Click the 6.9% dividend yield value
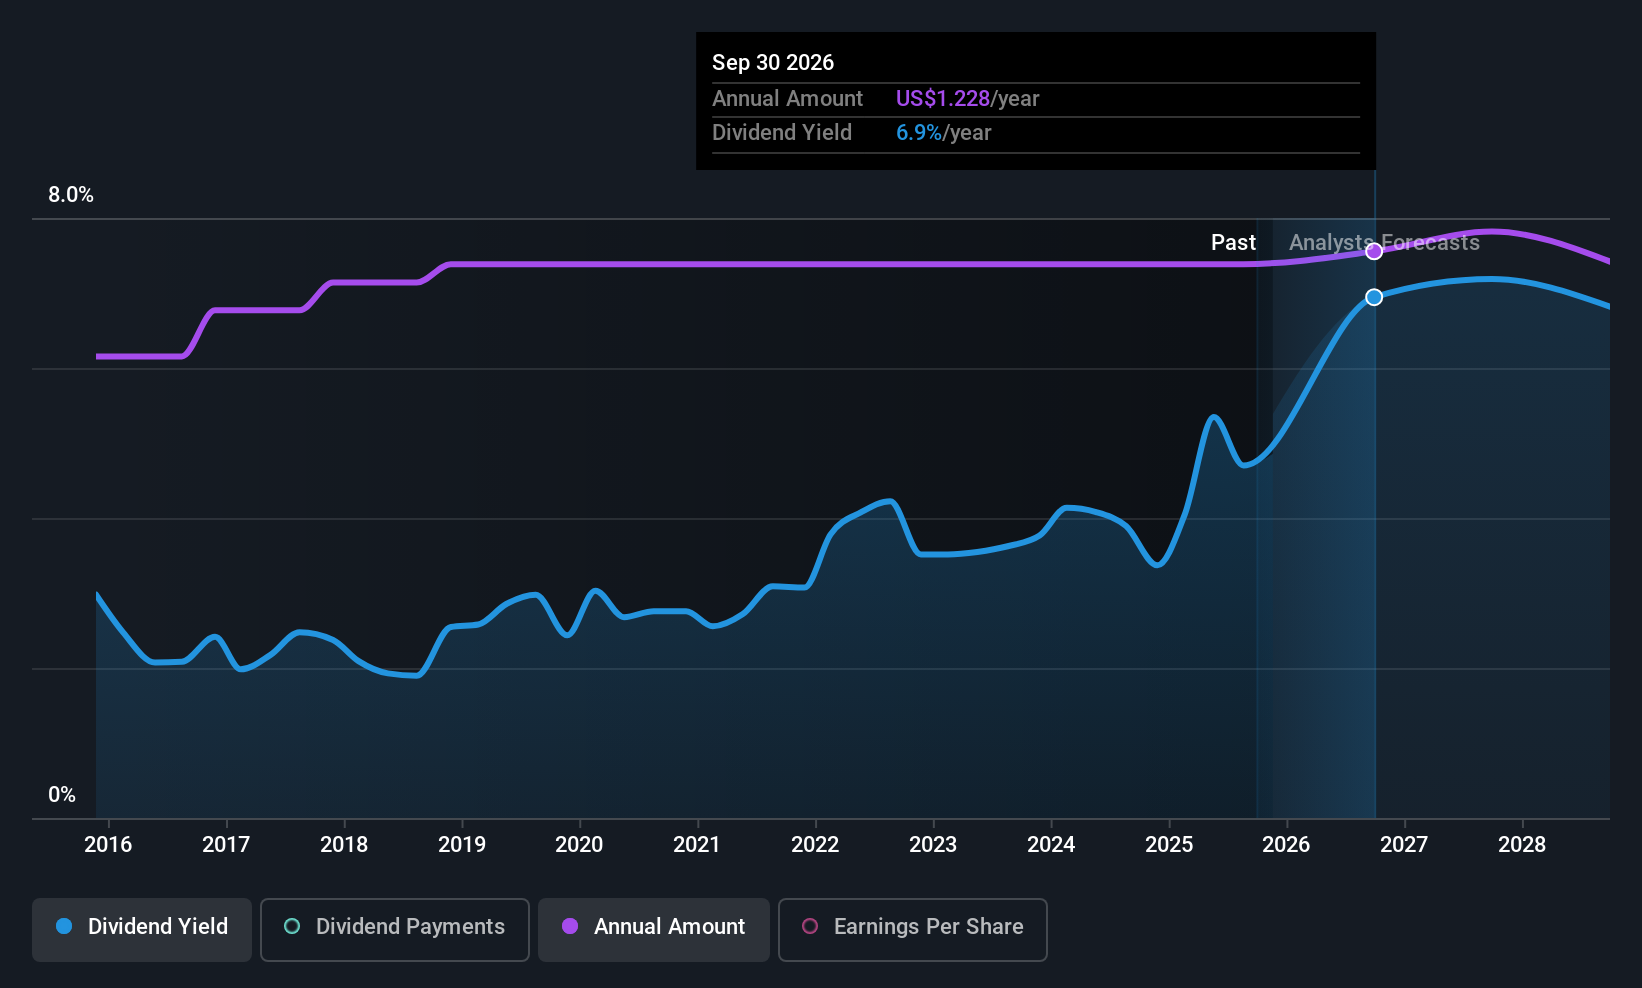The image size is (1642, 988). coord(918,132)
